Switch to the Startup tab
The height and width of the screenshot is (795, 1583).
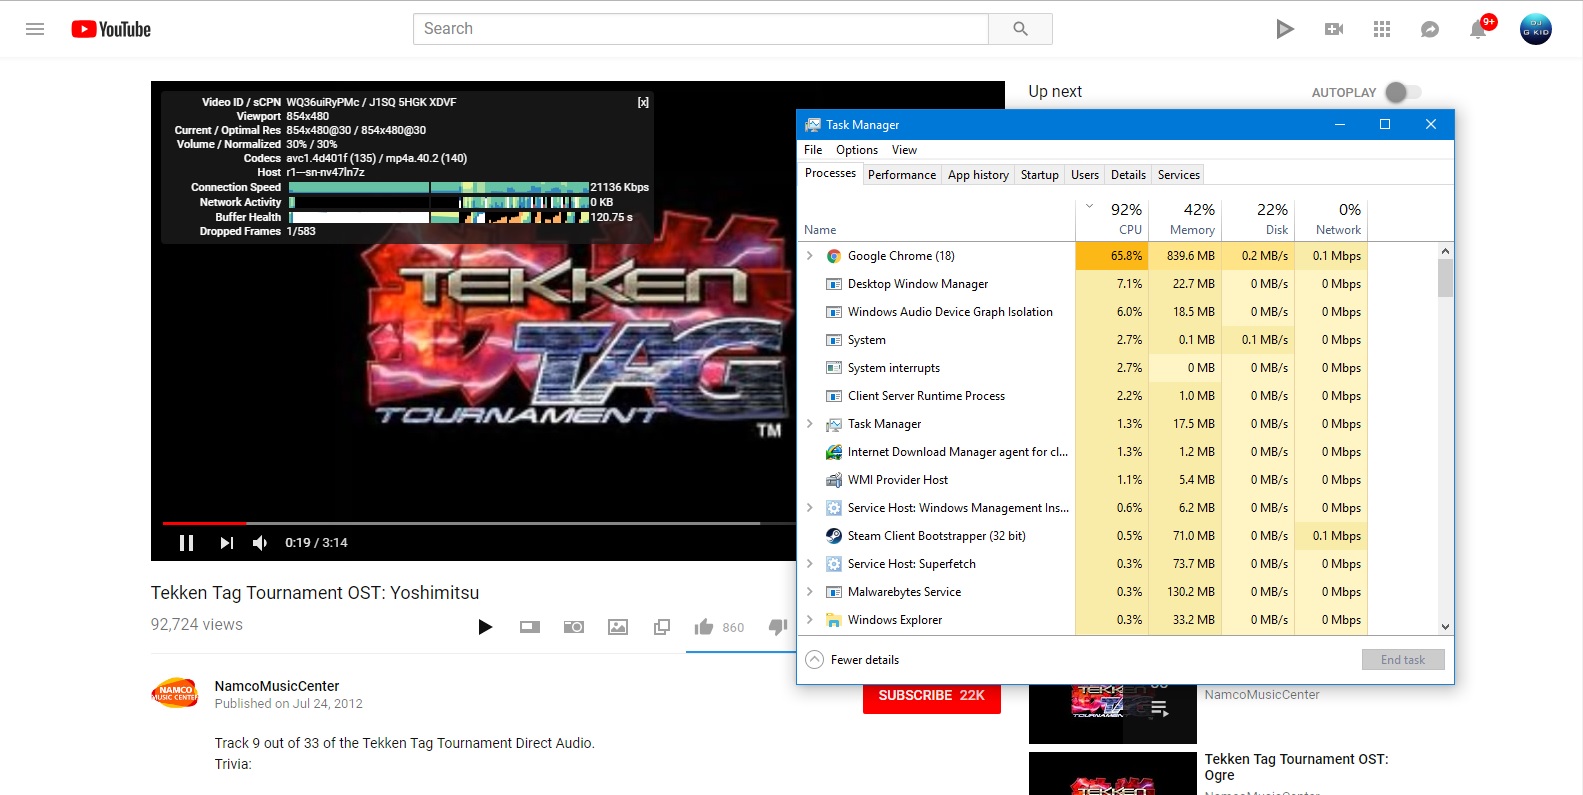tap(1040, 175)
